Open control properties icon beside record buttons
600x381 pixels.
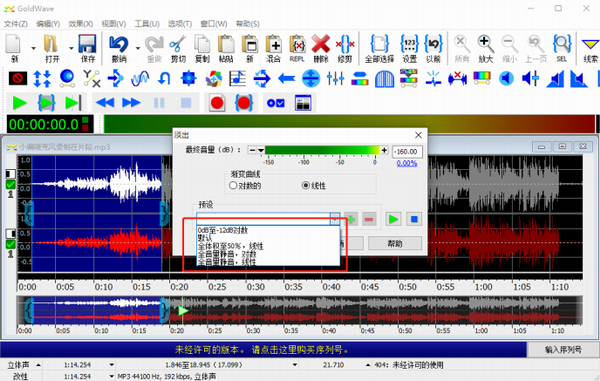[x=276, y=103]
